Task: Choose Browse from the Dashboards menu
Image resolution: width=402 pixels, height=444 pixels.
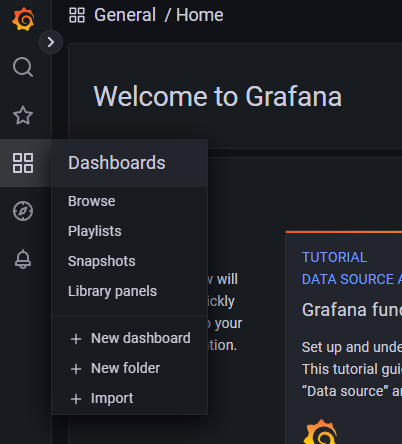Action: [x=92, y=201]
